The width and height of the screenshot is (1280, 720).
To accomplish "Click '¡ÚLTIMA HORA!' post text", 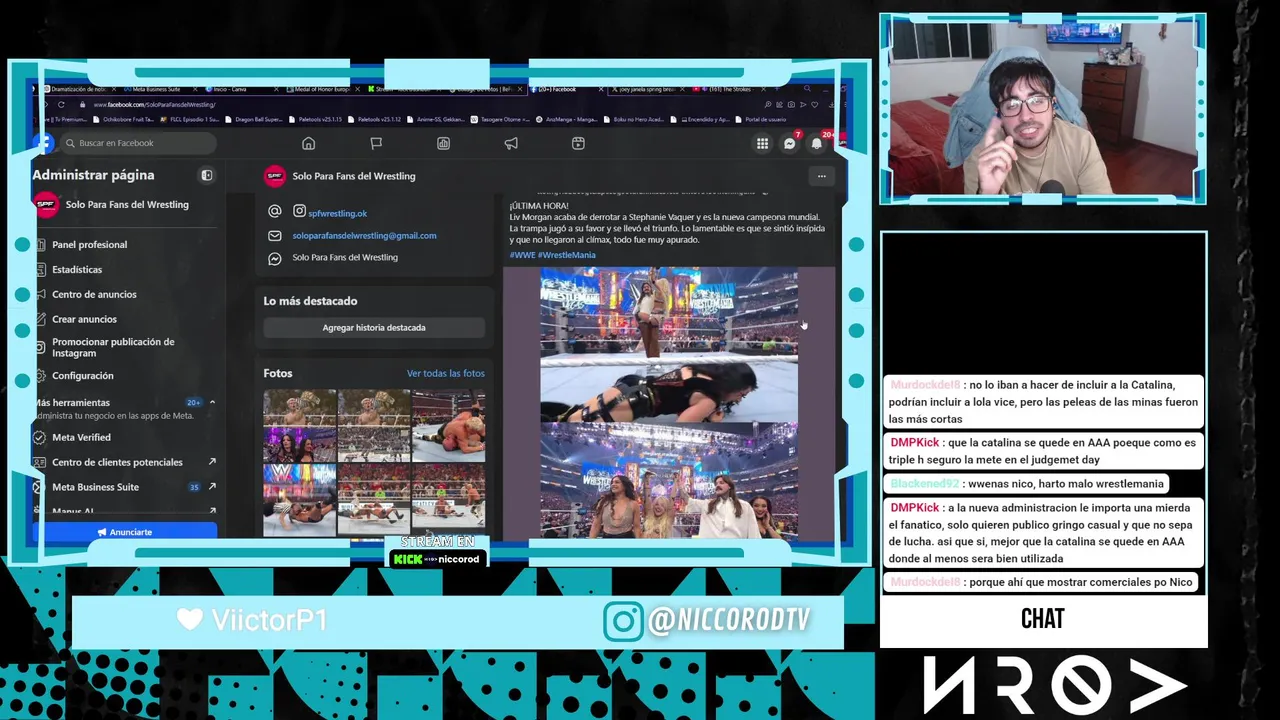I will point(539,206).
